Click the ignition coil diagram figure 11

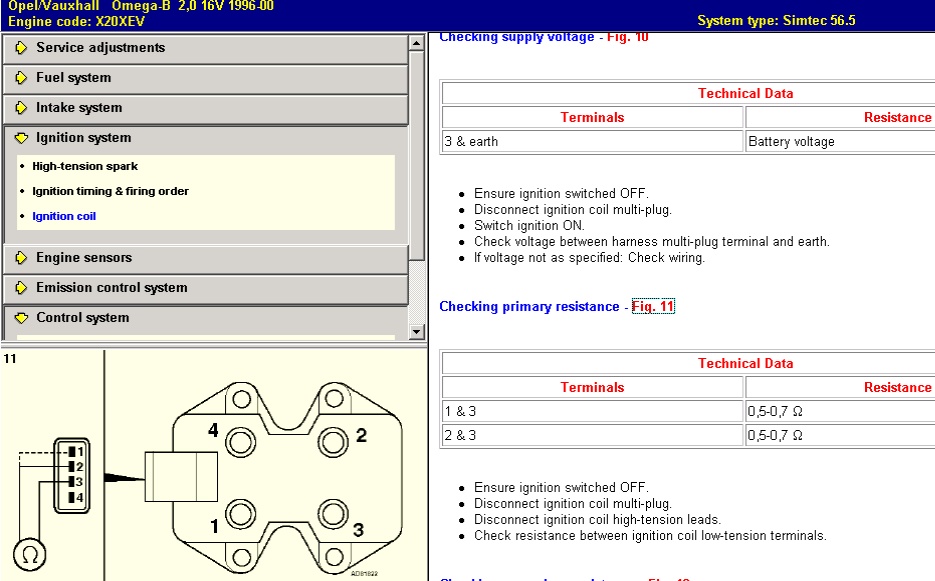click(214, 465)
